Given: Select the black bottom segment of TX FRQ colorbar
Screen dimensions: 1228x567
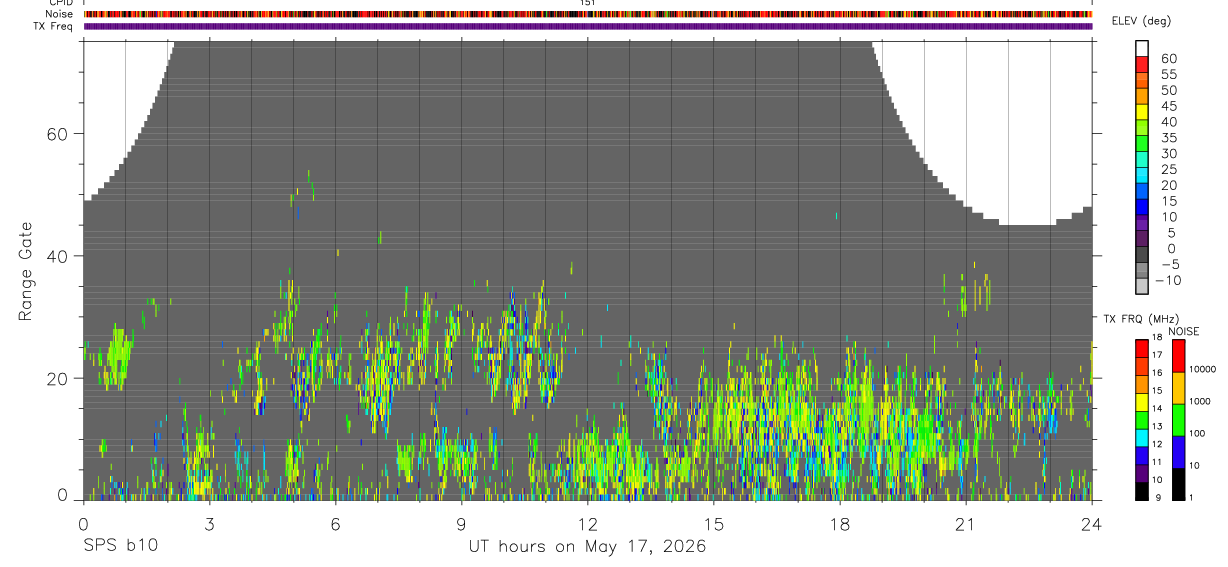Looking at the screenshot, I should (x=1142, y=491).
